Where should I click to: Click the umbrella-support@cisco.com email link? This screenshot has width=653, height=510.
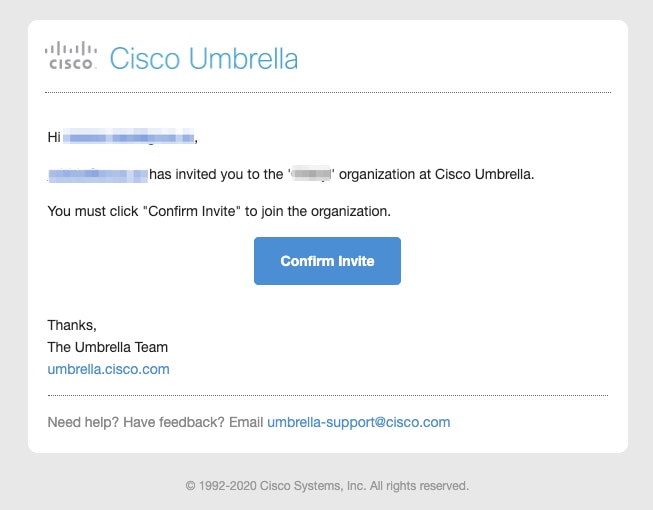coord(358,422)
